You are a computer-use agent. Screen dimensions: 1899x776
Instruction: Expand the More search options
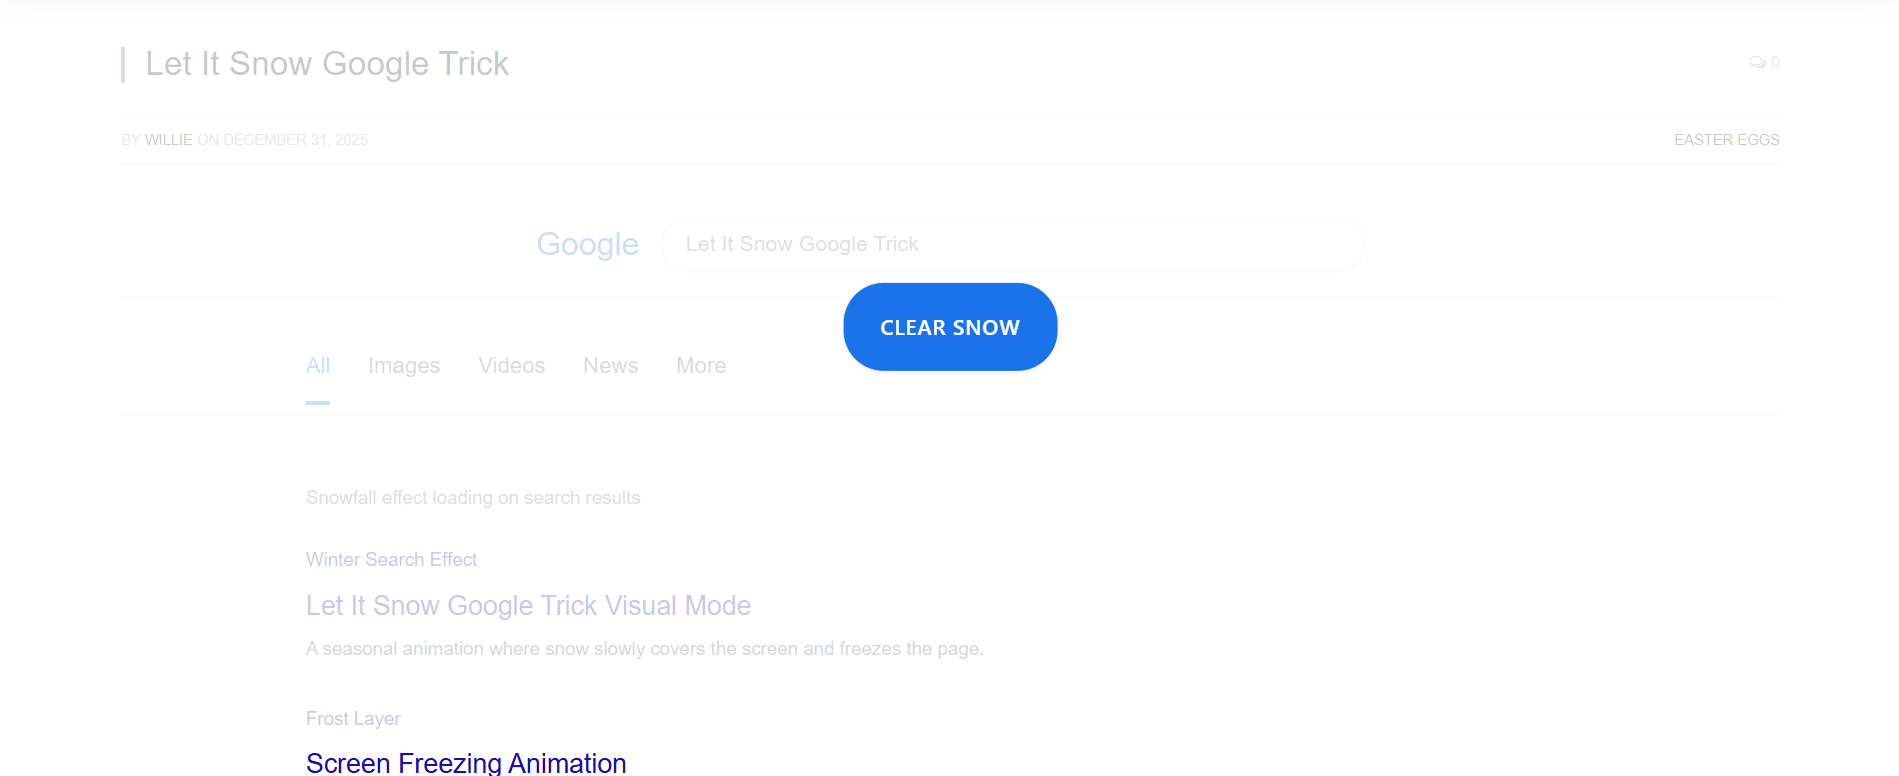[700, 366]
